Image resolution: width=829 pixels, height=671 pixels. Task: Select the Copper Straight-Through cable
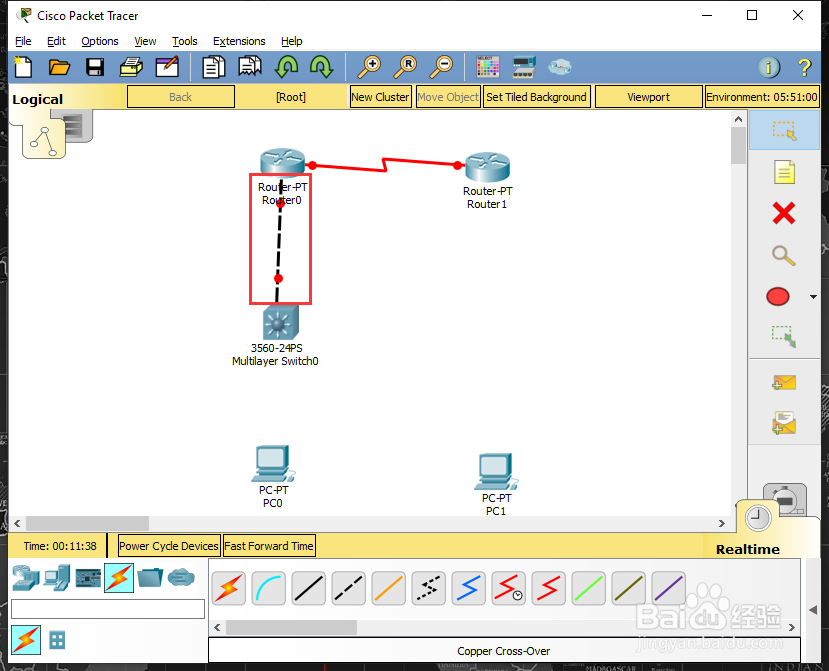click(x=309, y=588)
